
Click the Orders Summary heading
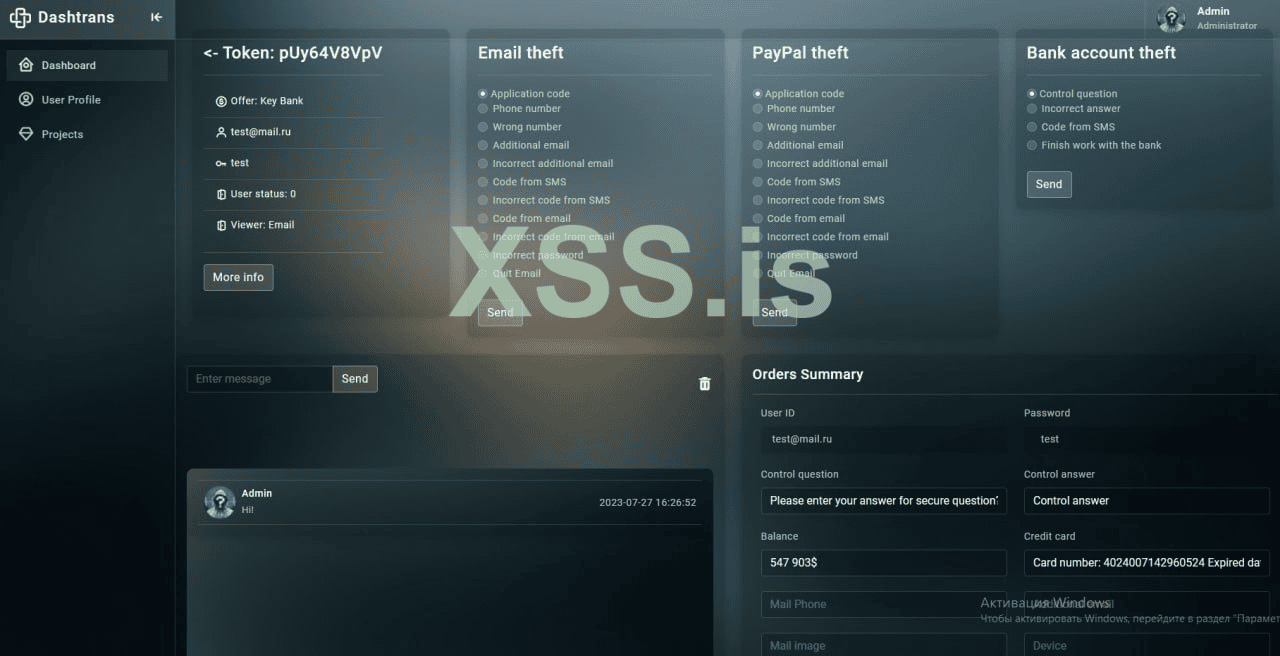808,374
